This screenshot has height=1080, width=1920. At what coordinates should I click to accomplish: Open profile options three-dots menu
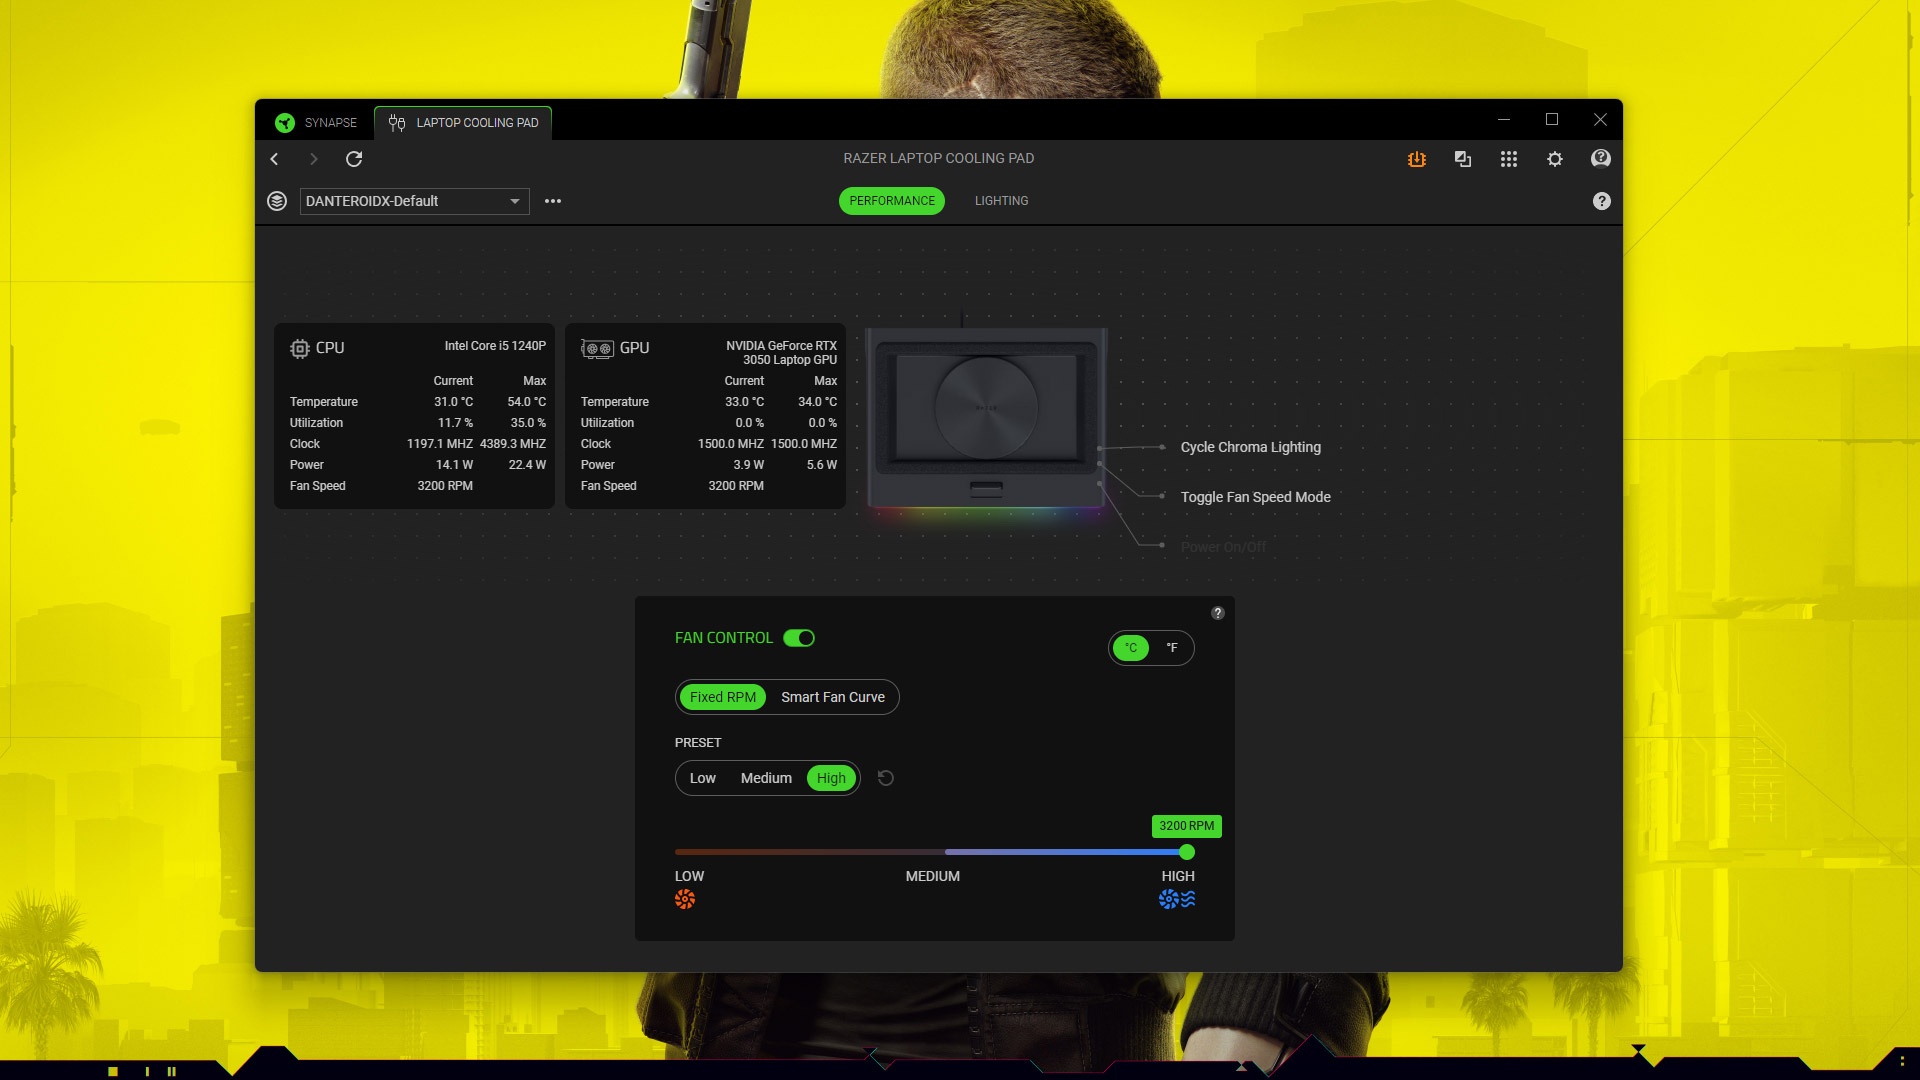[x=553, y=201]
